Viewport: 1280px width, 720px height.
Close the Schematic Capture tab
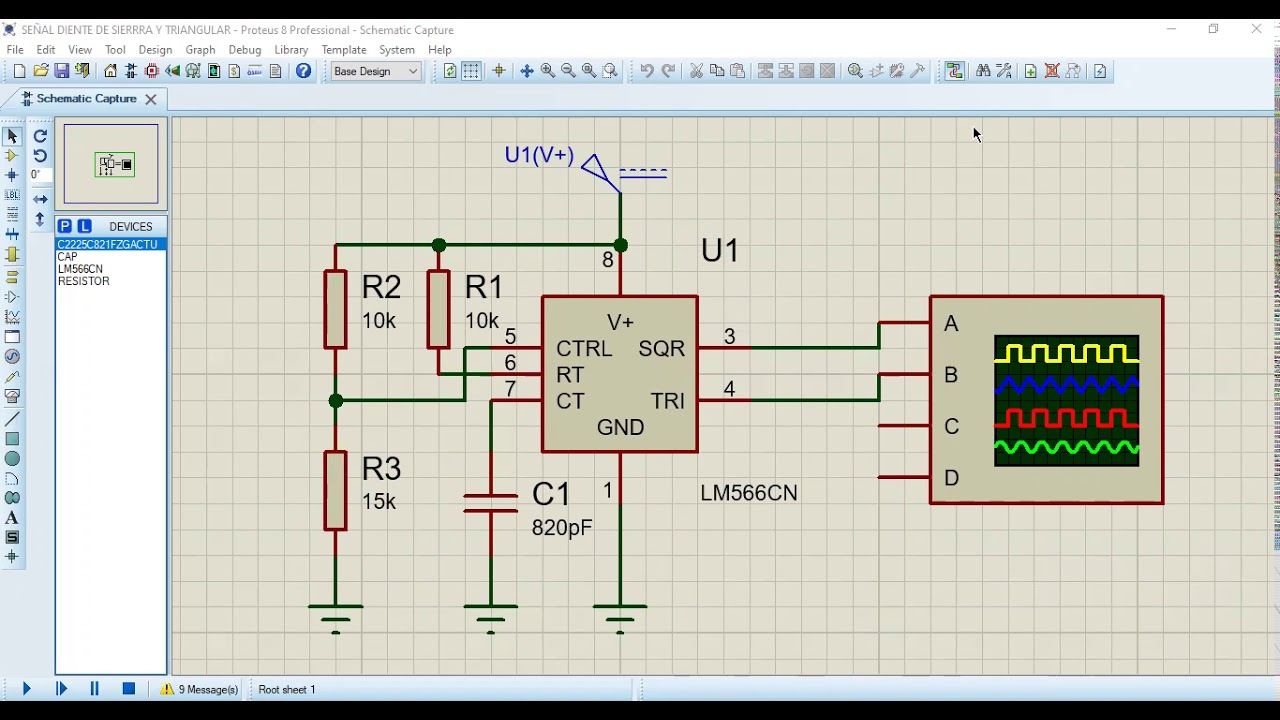[x=151, y=99]
